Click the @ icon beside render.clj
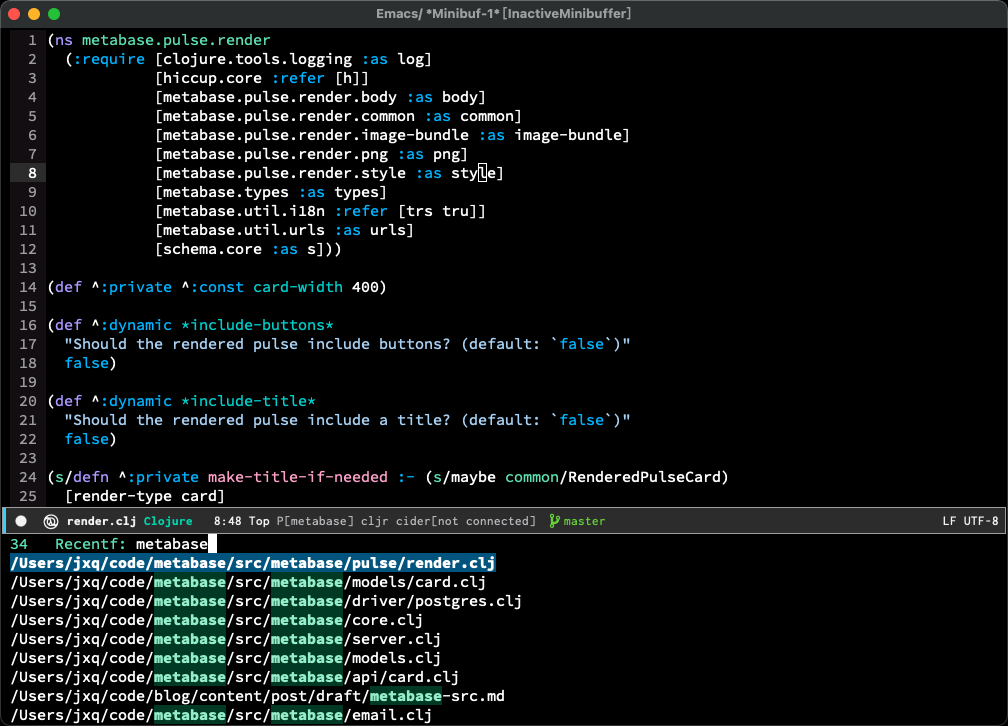Screen dimensions: 1008x726 [x=50, y=521]
